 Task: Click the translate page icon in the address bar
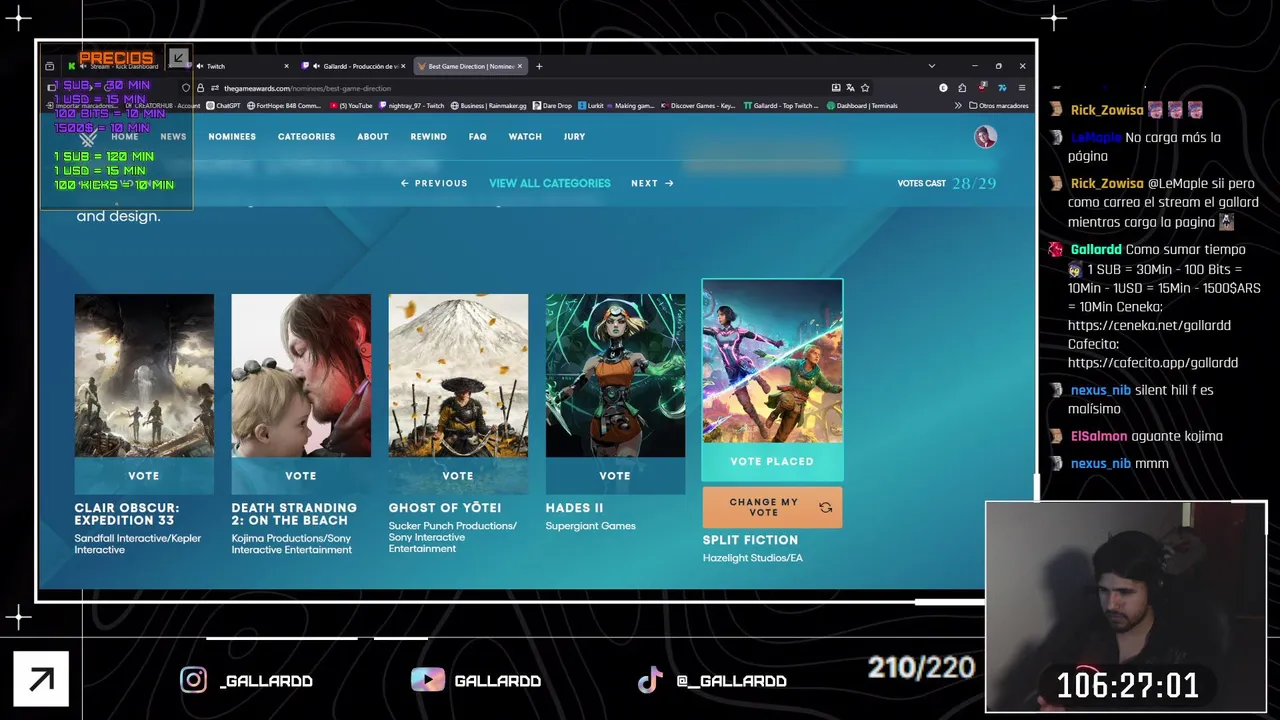pyautogui.click(x=850, y=88)
